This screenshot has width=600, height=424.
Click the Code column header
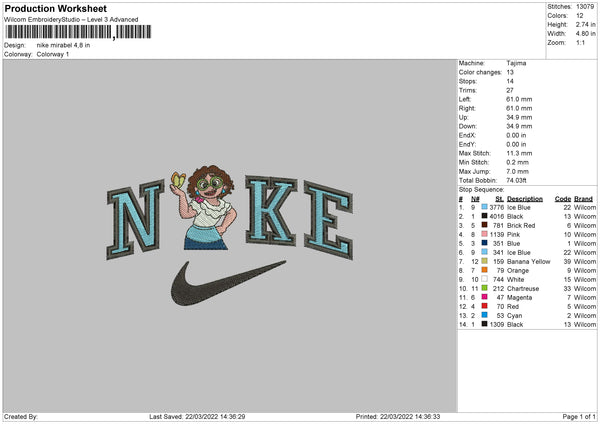[x=562, y=199]
